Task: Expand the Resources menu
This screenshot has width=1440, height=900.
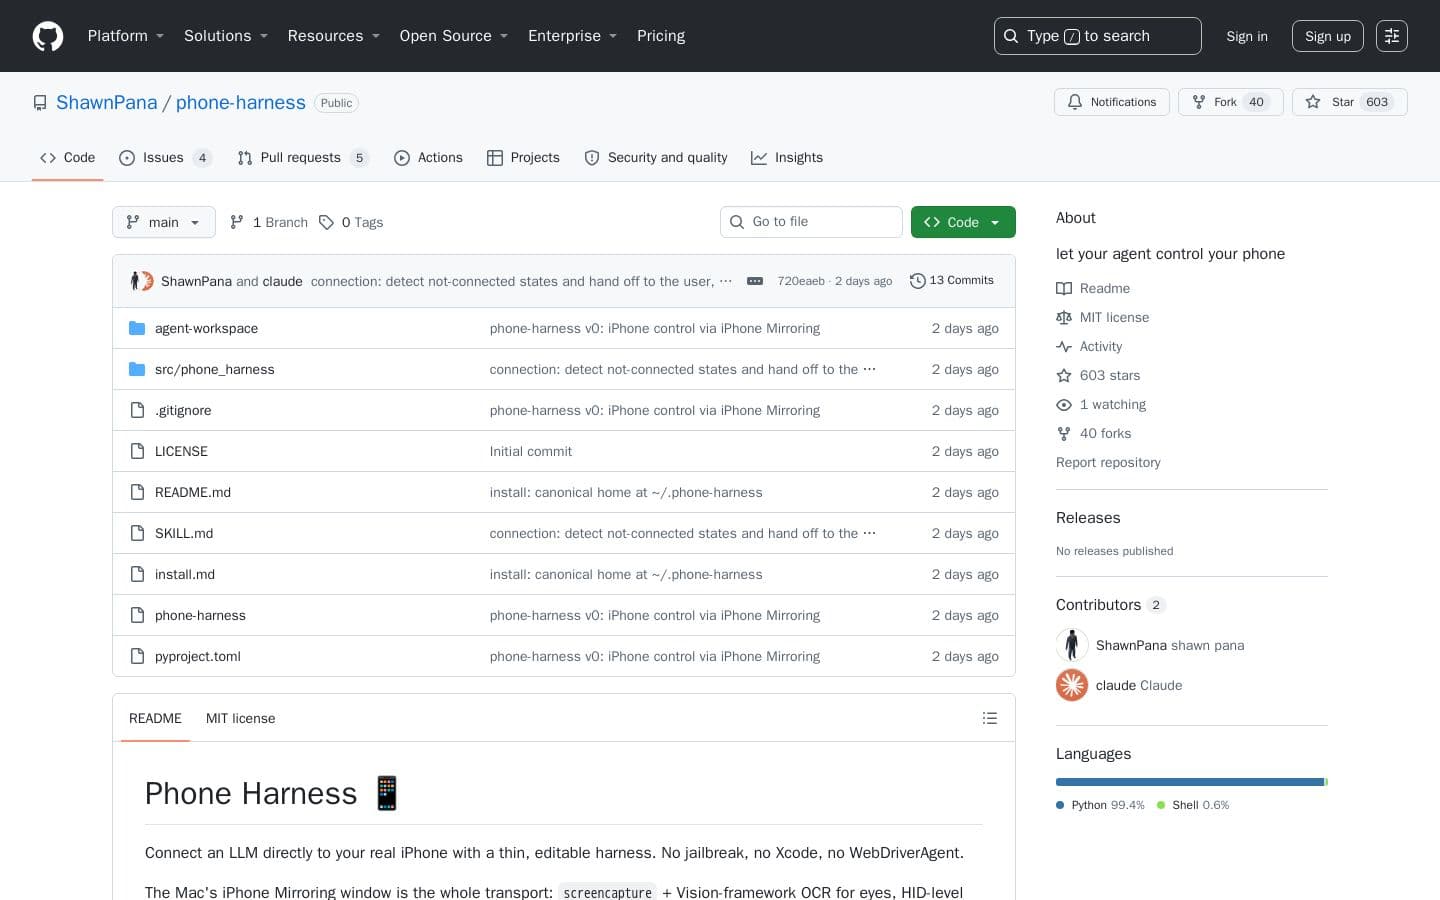Action: click(x=334, y=36)
